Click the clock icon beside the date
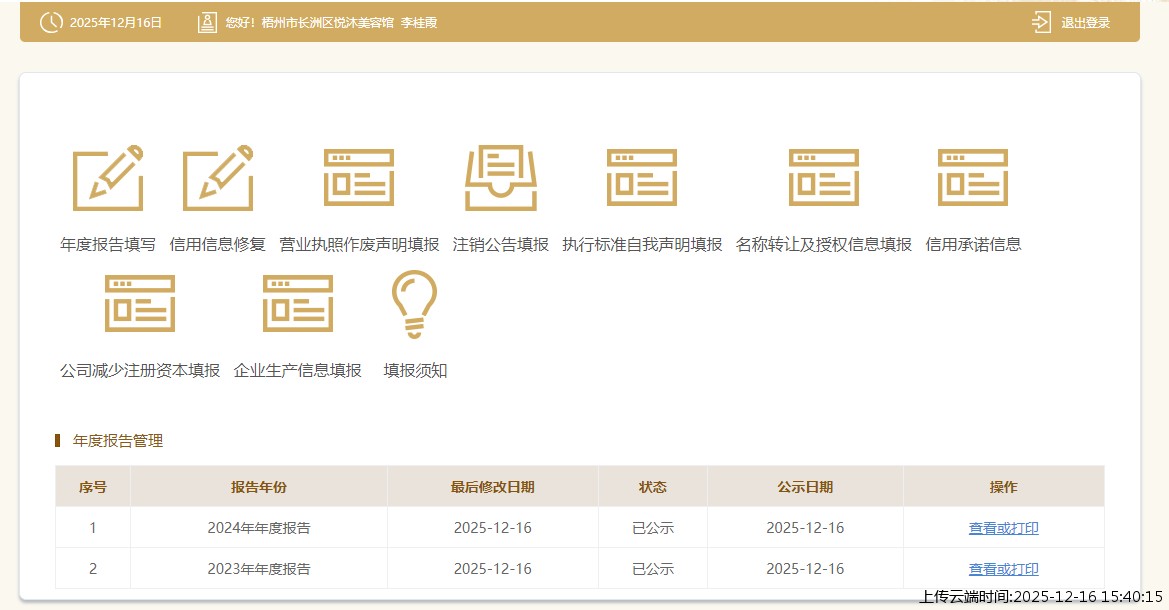The image size is (1169, 610). tap(51, 22)
